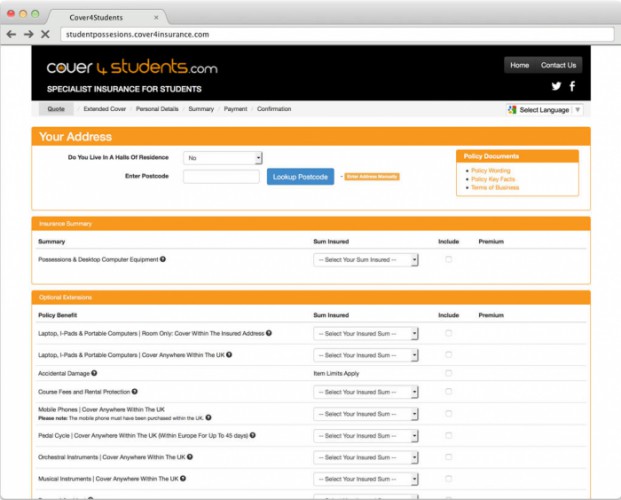
Task: Open the Policy Key Facts link
Action: point(493,179)
